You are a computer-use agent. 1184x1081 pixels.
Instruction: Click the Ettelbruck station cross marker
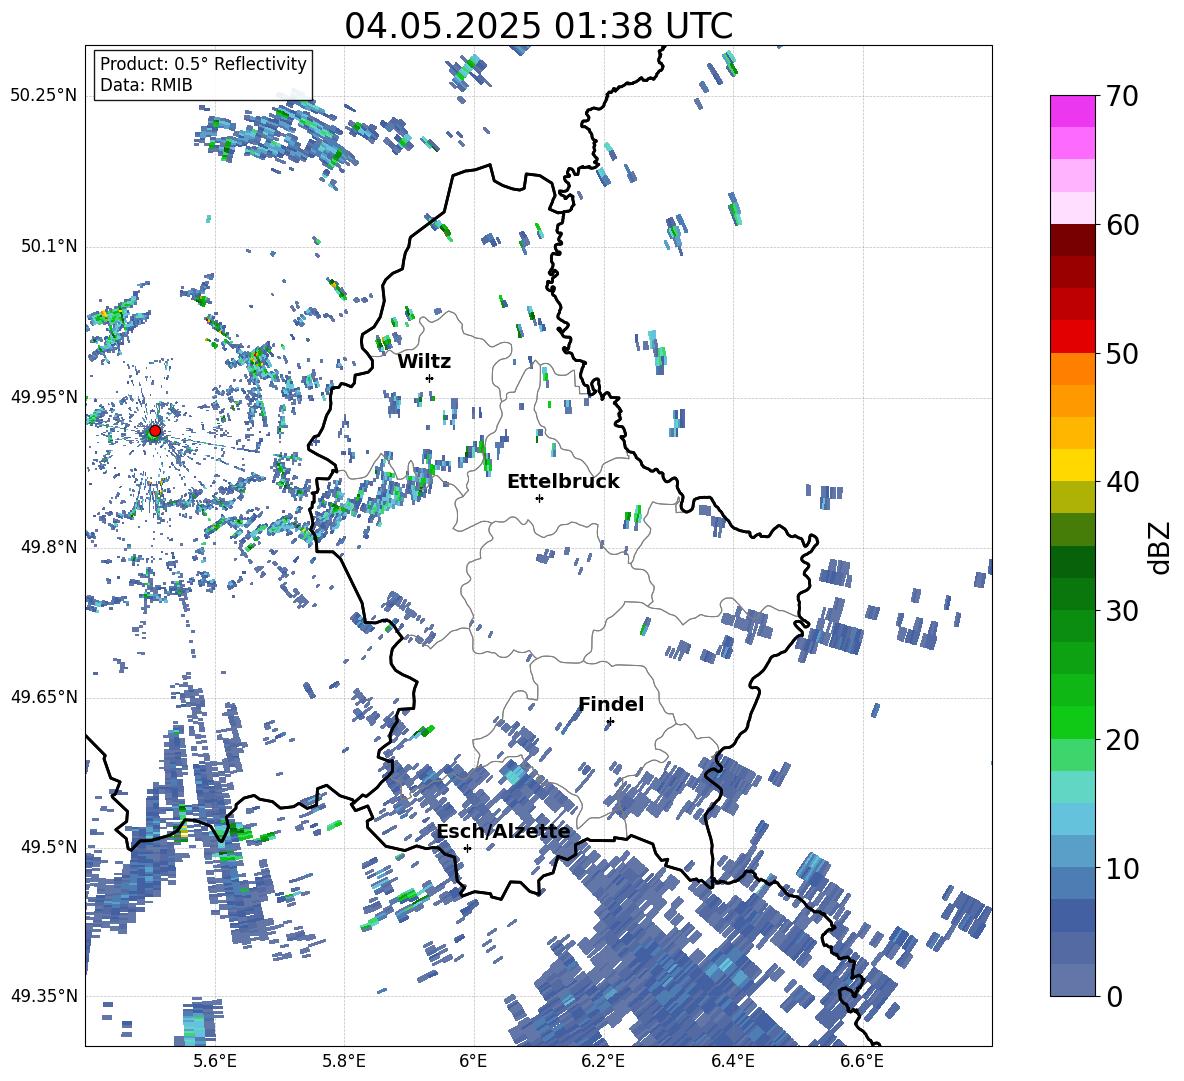tap(539, 498)
